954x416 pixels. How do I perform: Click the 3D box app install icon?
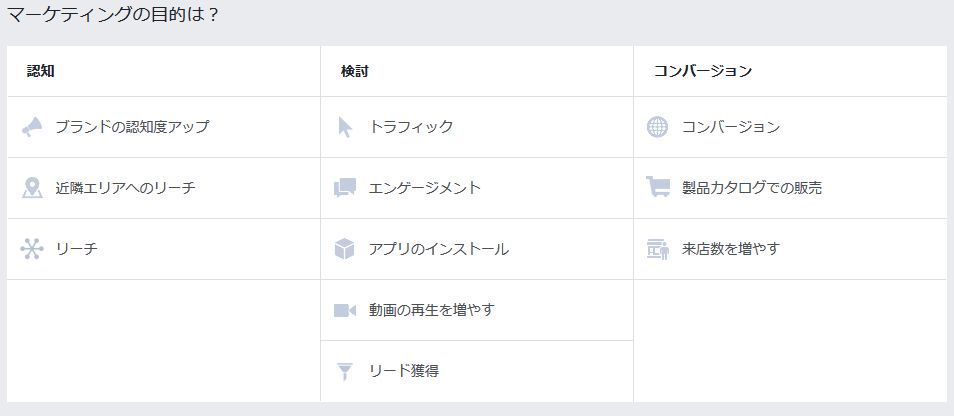(x=345, y=249)
